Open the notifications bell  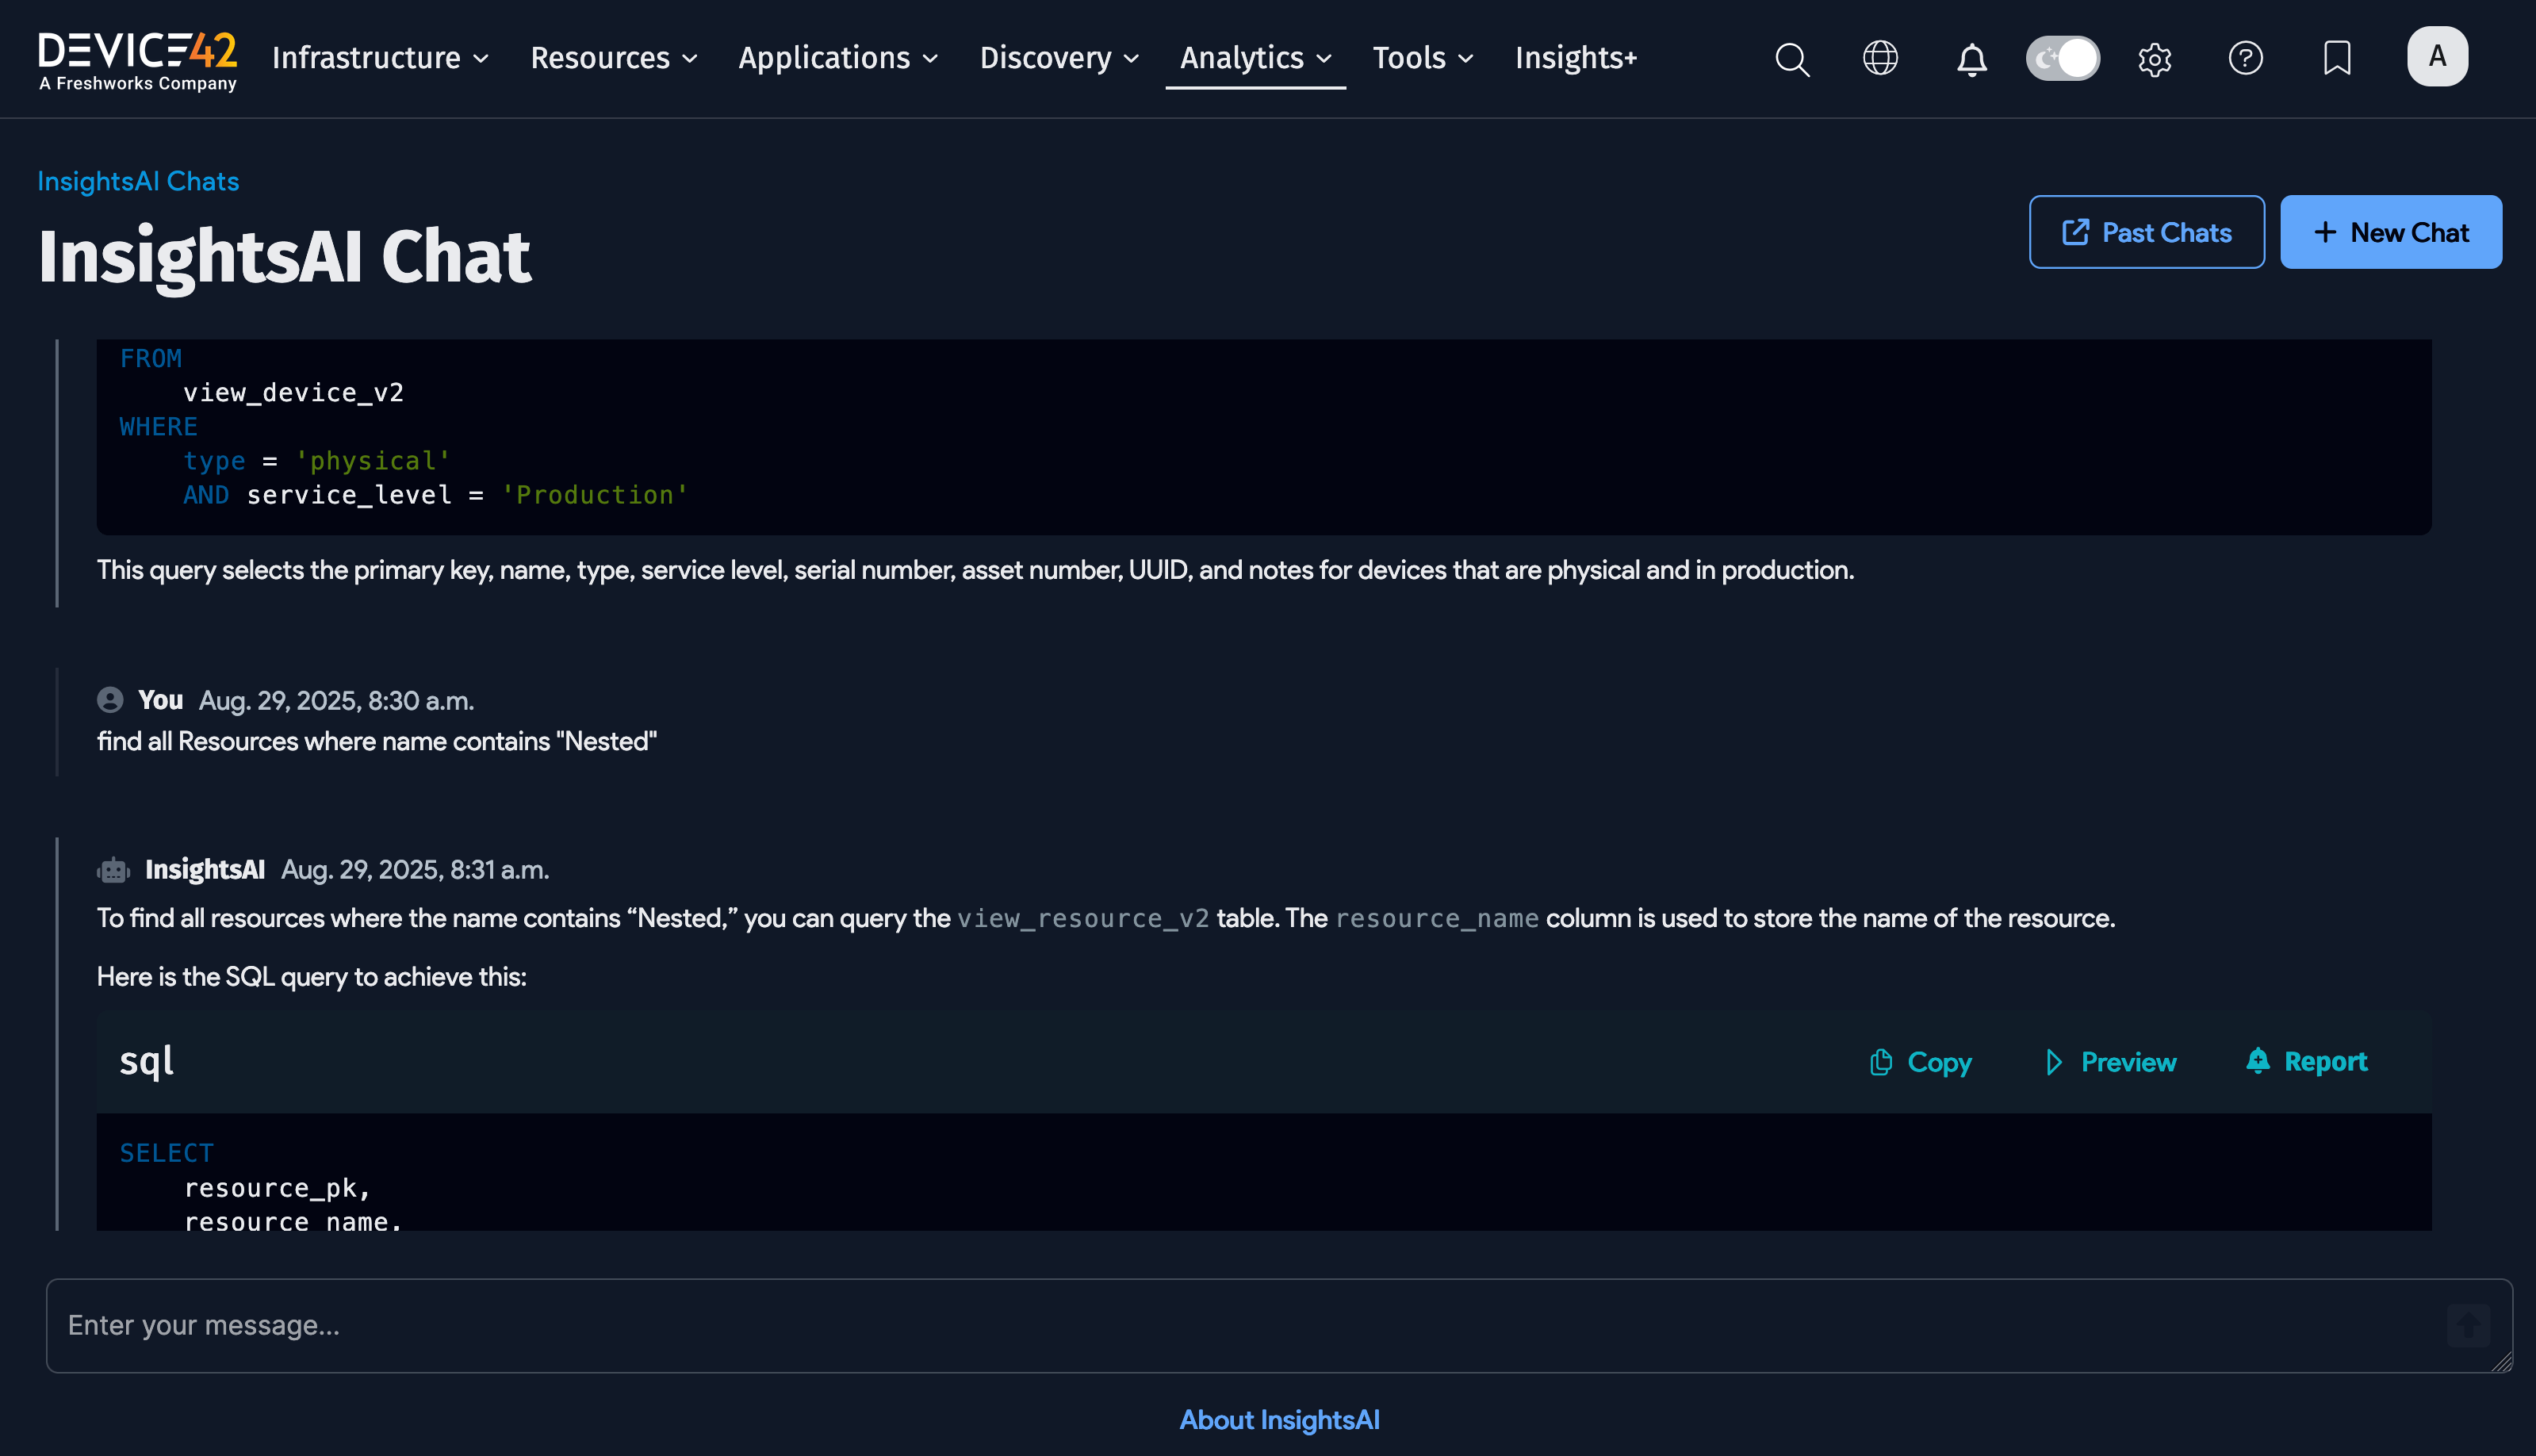coord(1971,59)
